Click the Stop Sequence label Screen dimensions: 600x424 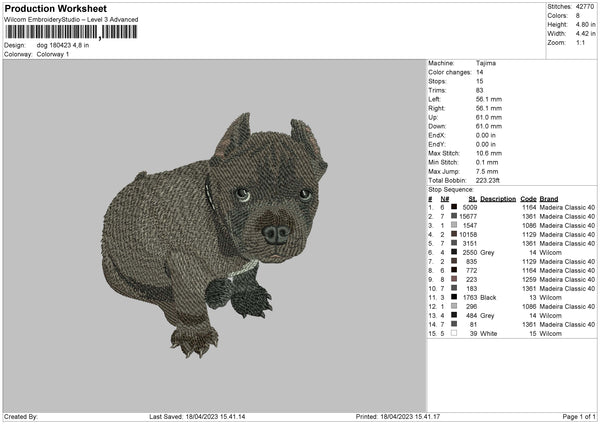(x=451, y=187)
